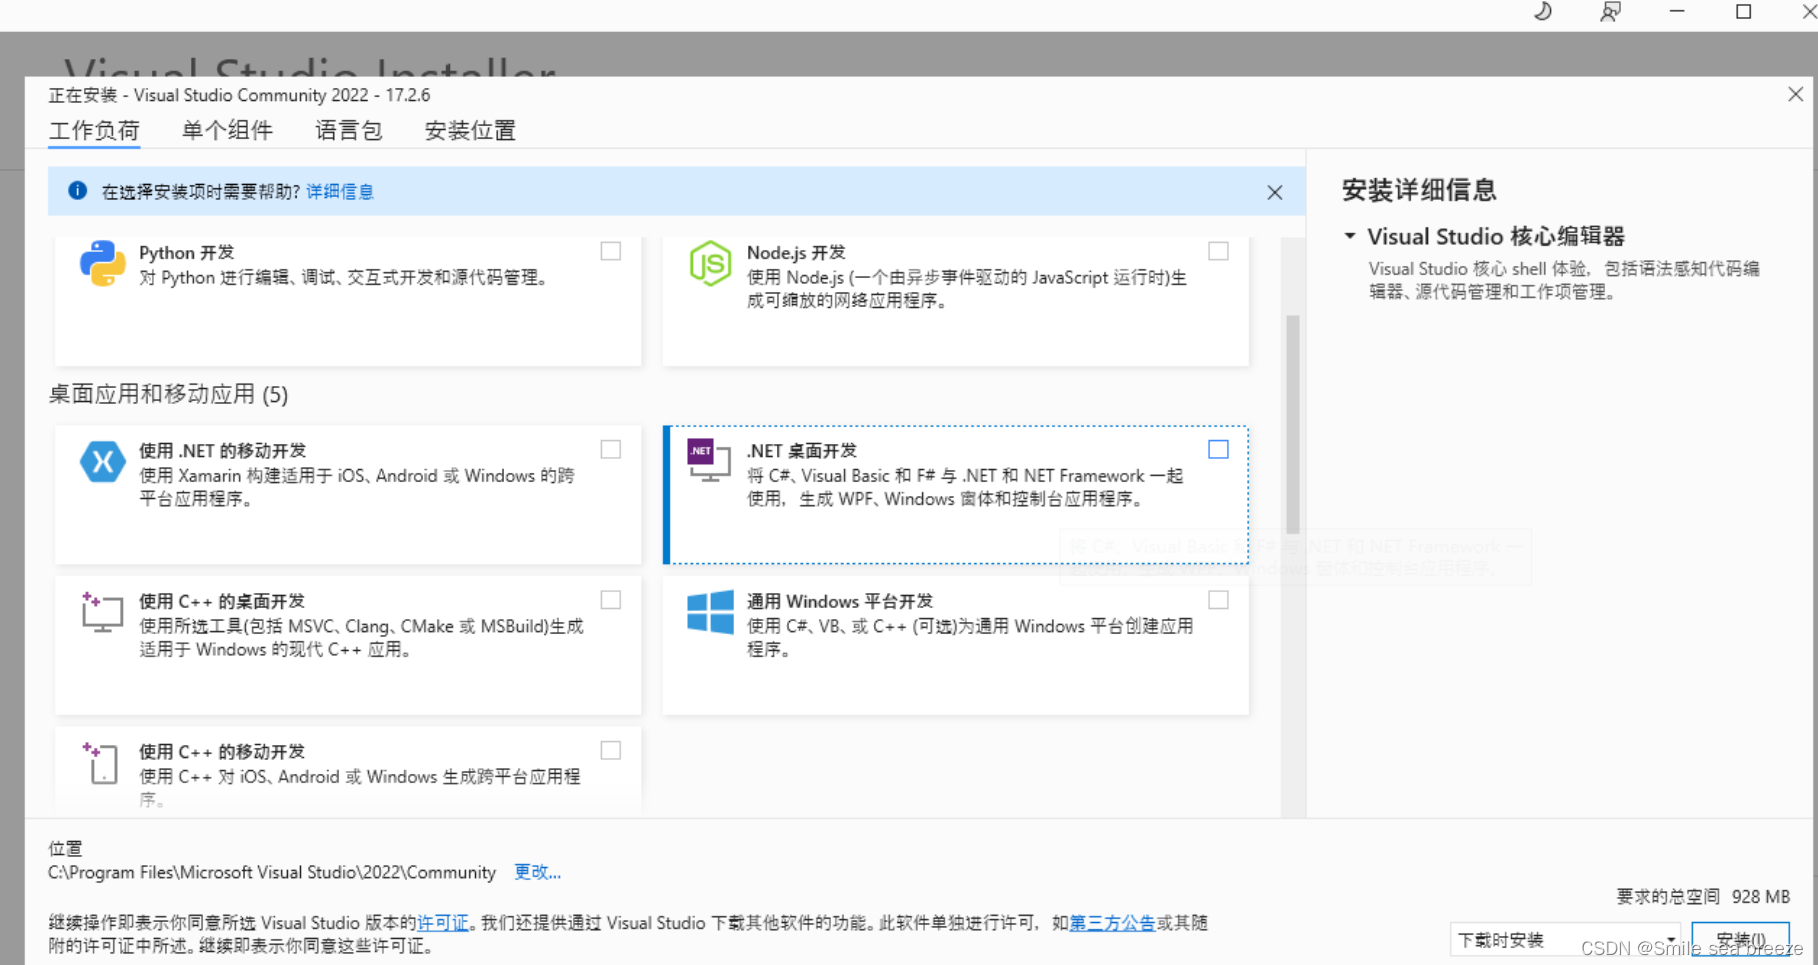The width and height of the screenshot is (1818, 965).
Task: Check the .NET 桌面开发 checkbox
Action: point(1218,449)
